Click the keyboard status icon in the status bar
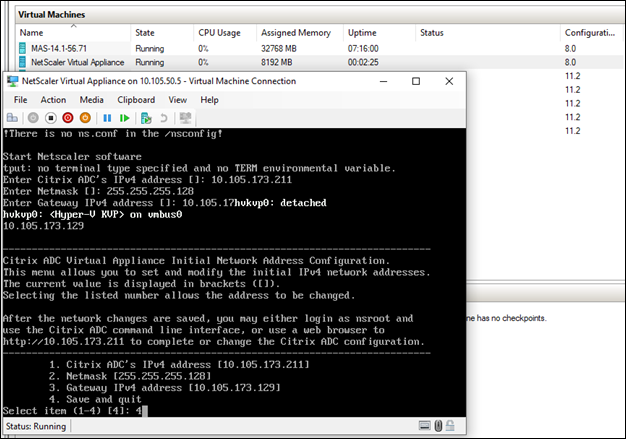The height and width of the screenshot is (439, 626). click(425, 426)
